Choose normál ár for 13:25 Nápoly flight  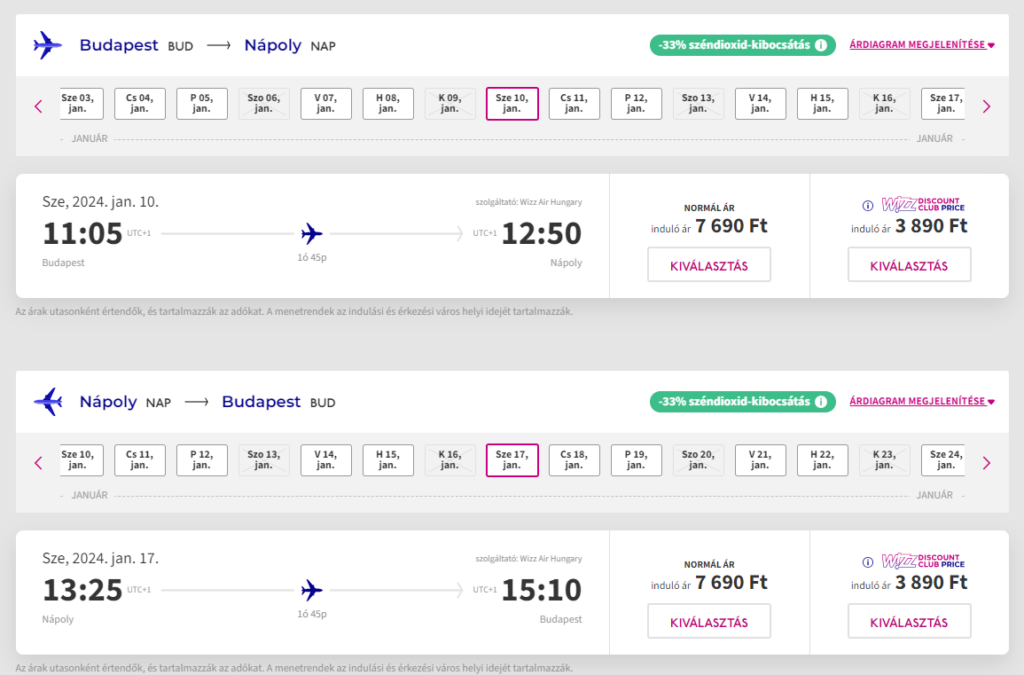[709, 622]
